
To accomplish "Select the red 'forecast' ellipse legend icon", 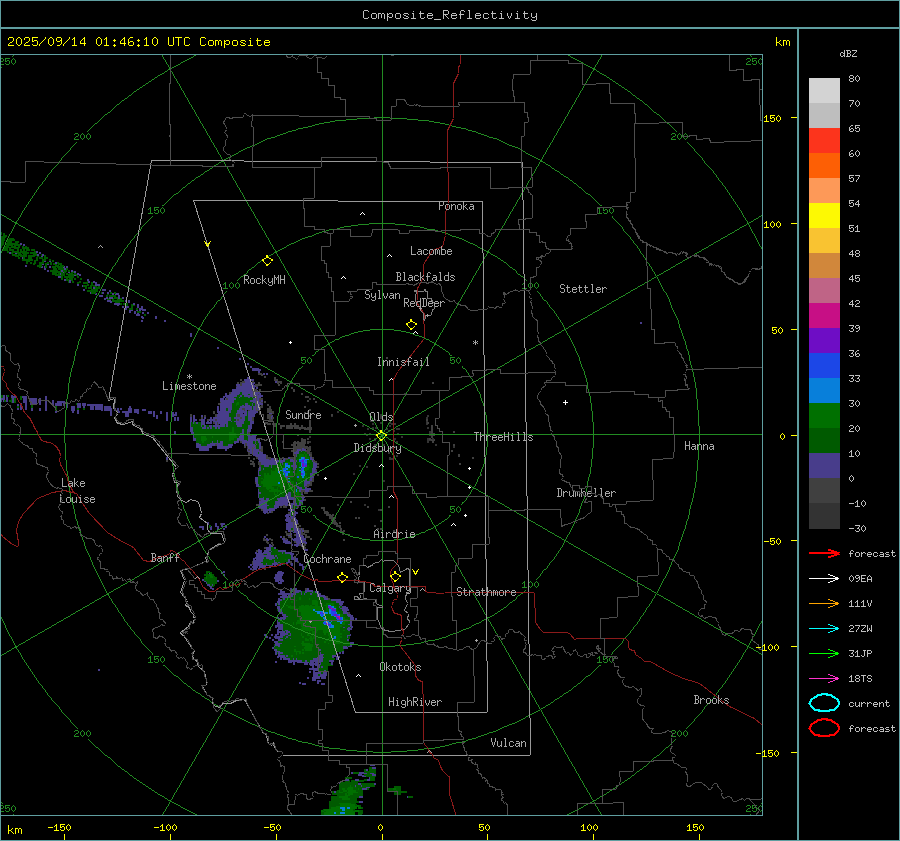I will [x=824, y=728].
